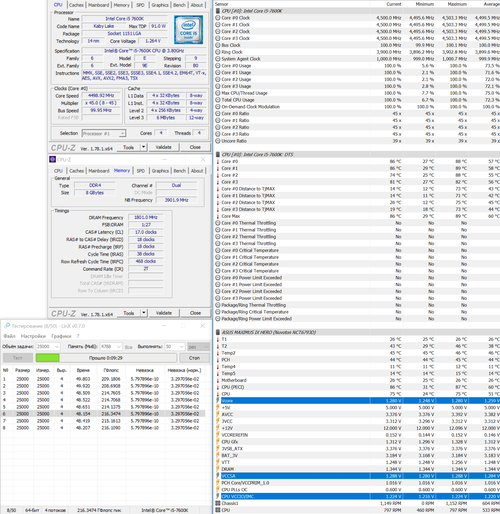Click the icon beside Uncore Ratio row

coord(218,141)
